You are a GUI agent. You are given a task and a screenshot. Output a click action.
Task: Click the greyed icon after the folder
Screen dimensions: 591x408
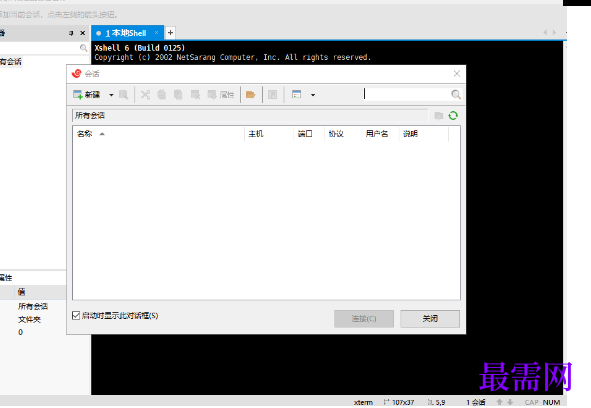[273, 94]
